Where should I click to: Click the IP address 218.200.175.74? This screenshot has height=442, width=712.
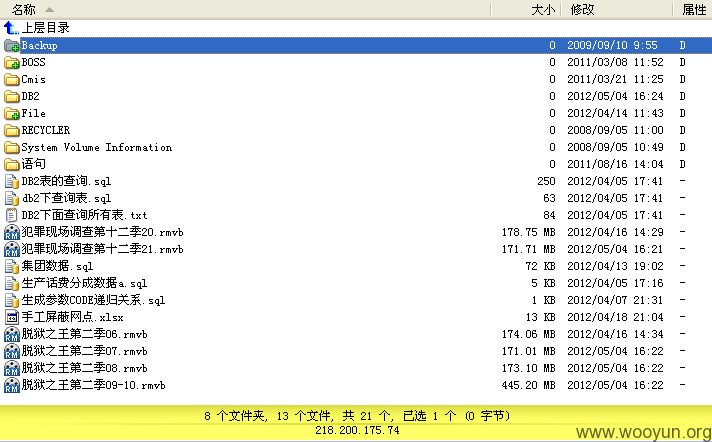(357, 430)
